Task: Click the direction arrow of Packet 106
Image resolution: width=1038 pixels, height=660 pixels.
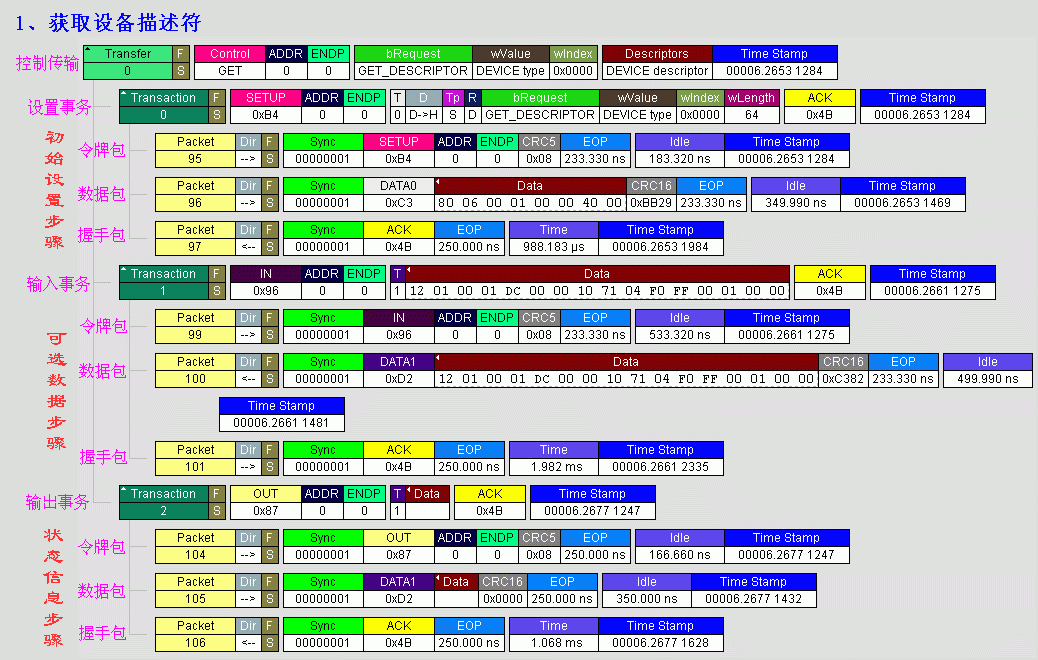Action: pyautogui.click(x=248, y=643)
